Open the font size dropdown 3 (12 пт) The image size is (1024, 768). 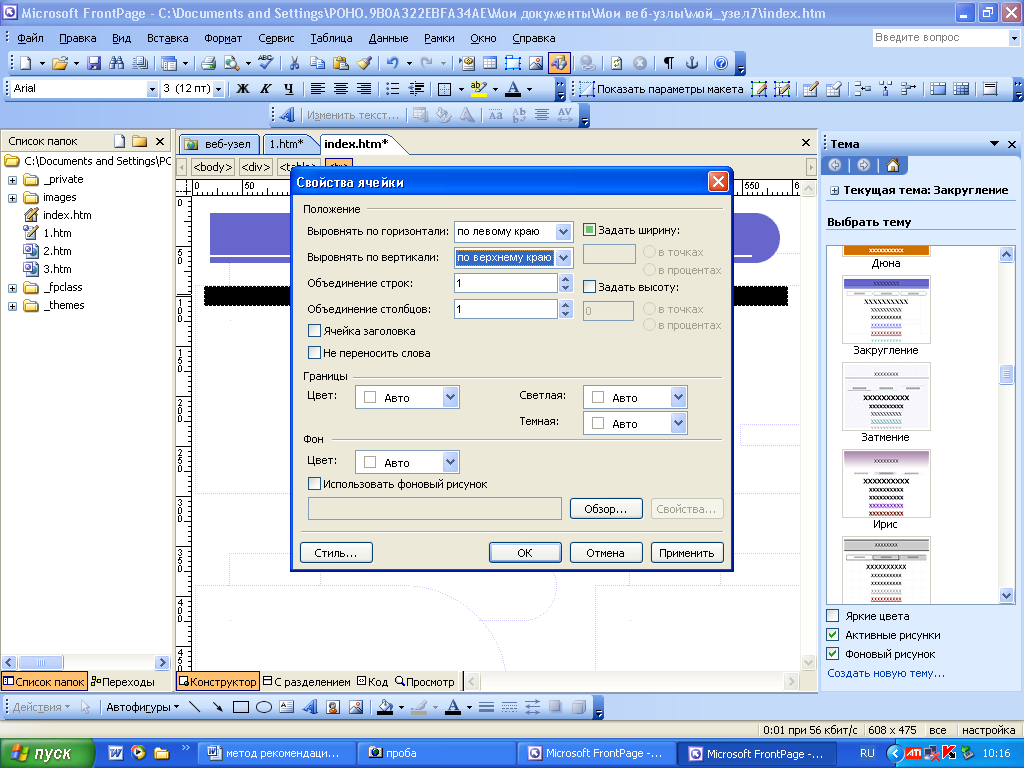coord(219,89)
